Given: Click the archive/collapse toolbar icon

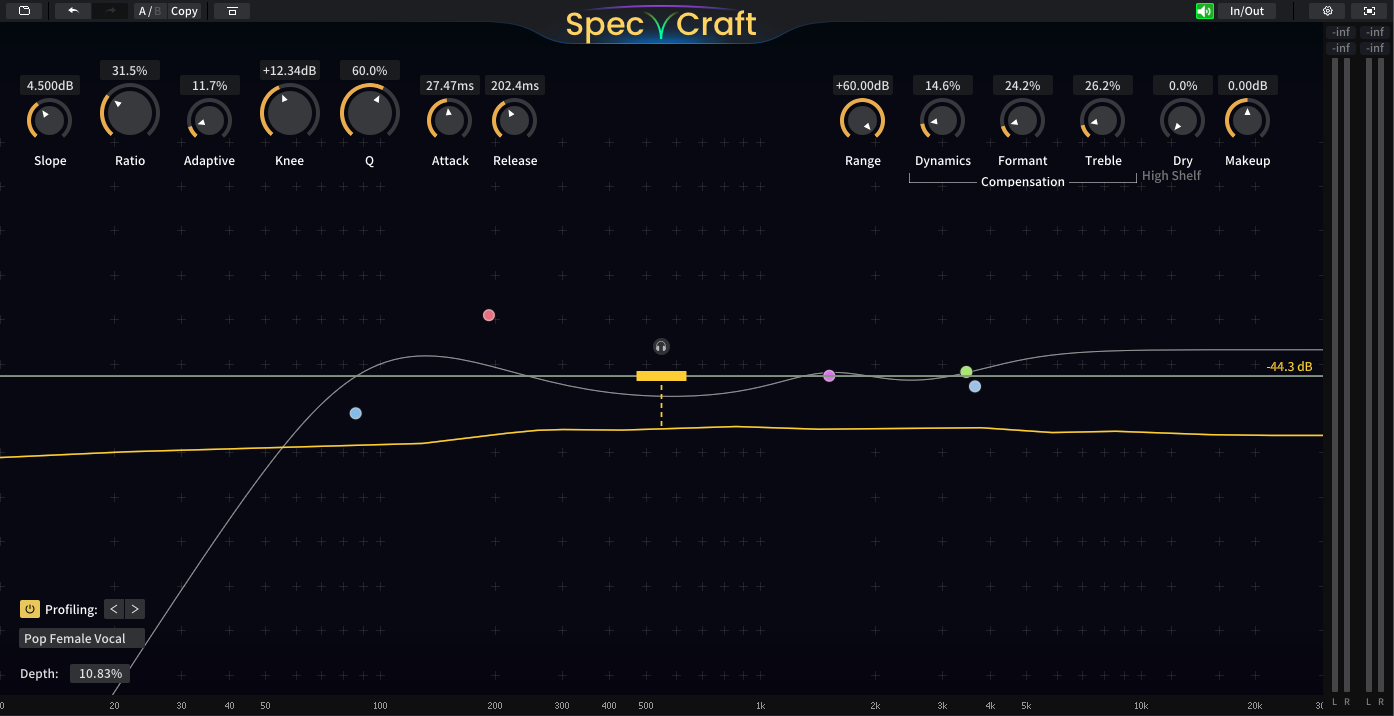Looking at the screenshot, I should (x=232, y=11).
